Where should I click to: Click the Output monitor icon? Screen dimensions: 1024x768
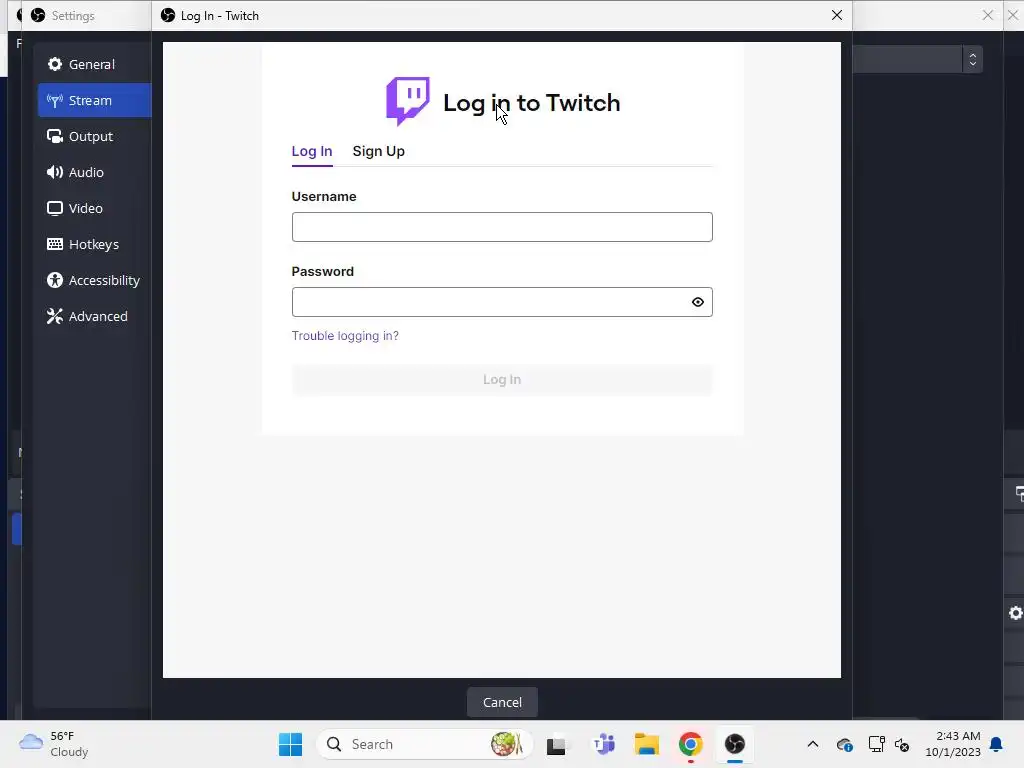click(55, 136)
